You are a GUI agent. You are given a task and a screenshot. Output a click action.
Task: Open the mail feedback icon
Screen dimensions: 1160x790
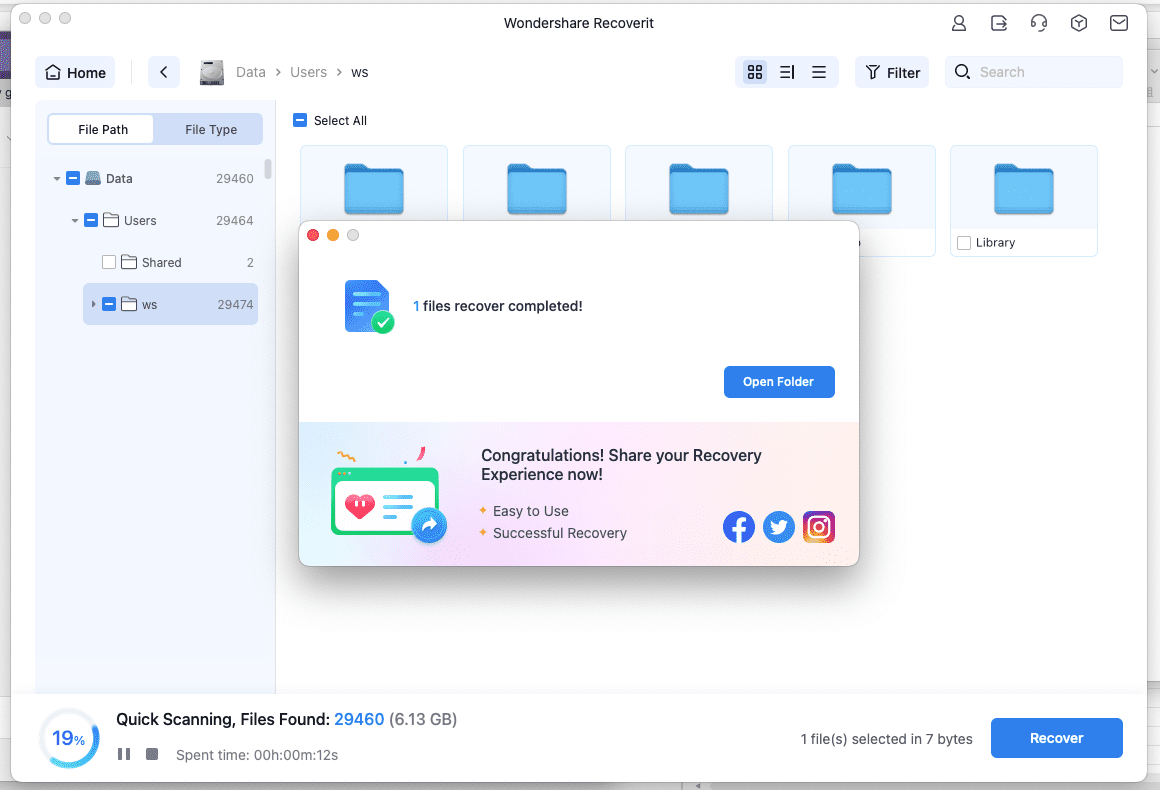1119,23
